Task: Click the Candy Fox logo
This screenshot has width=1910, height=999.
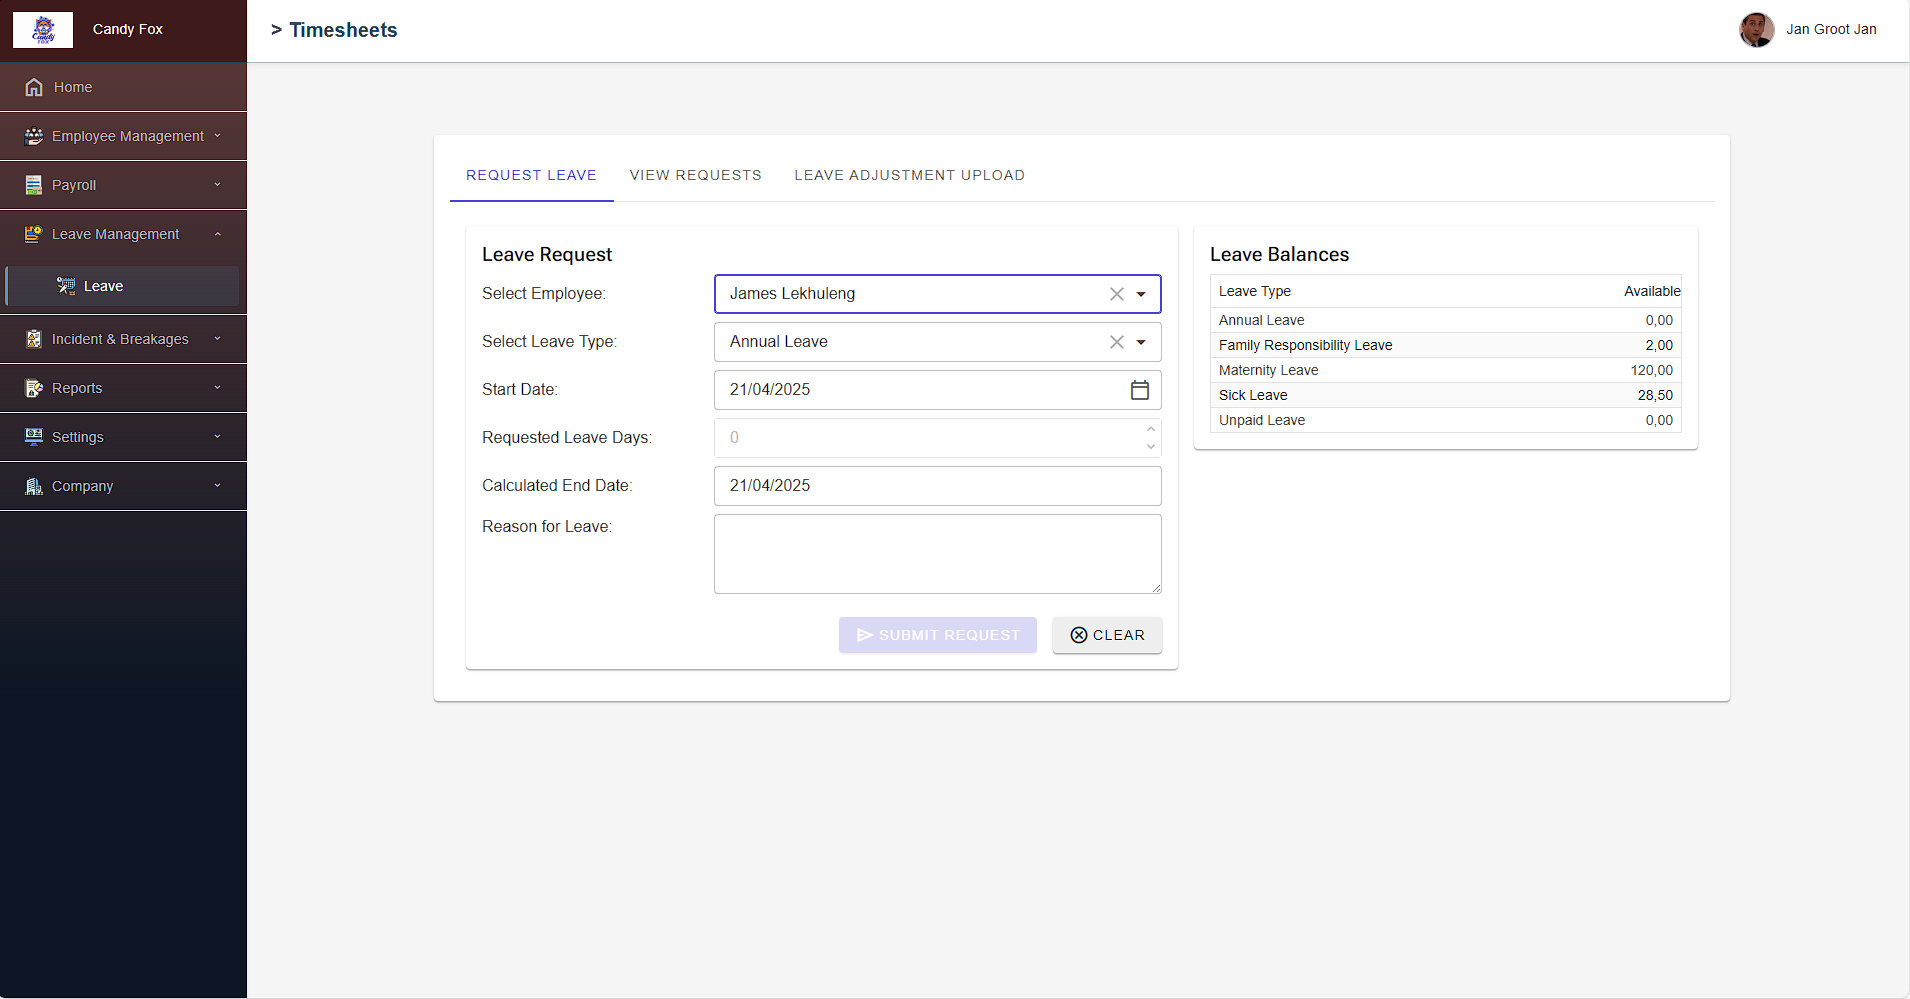Action: click(x=43, y=29)
